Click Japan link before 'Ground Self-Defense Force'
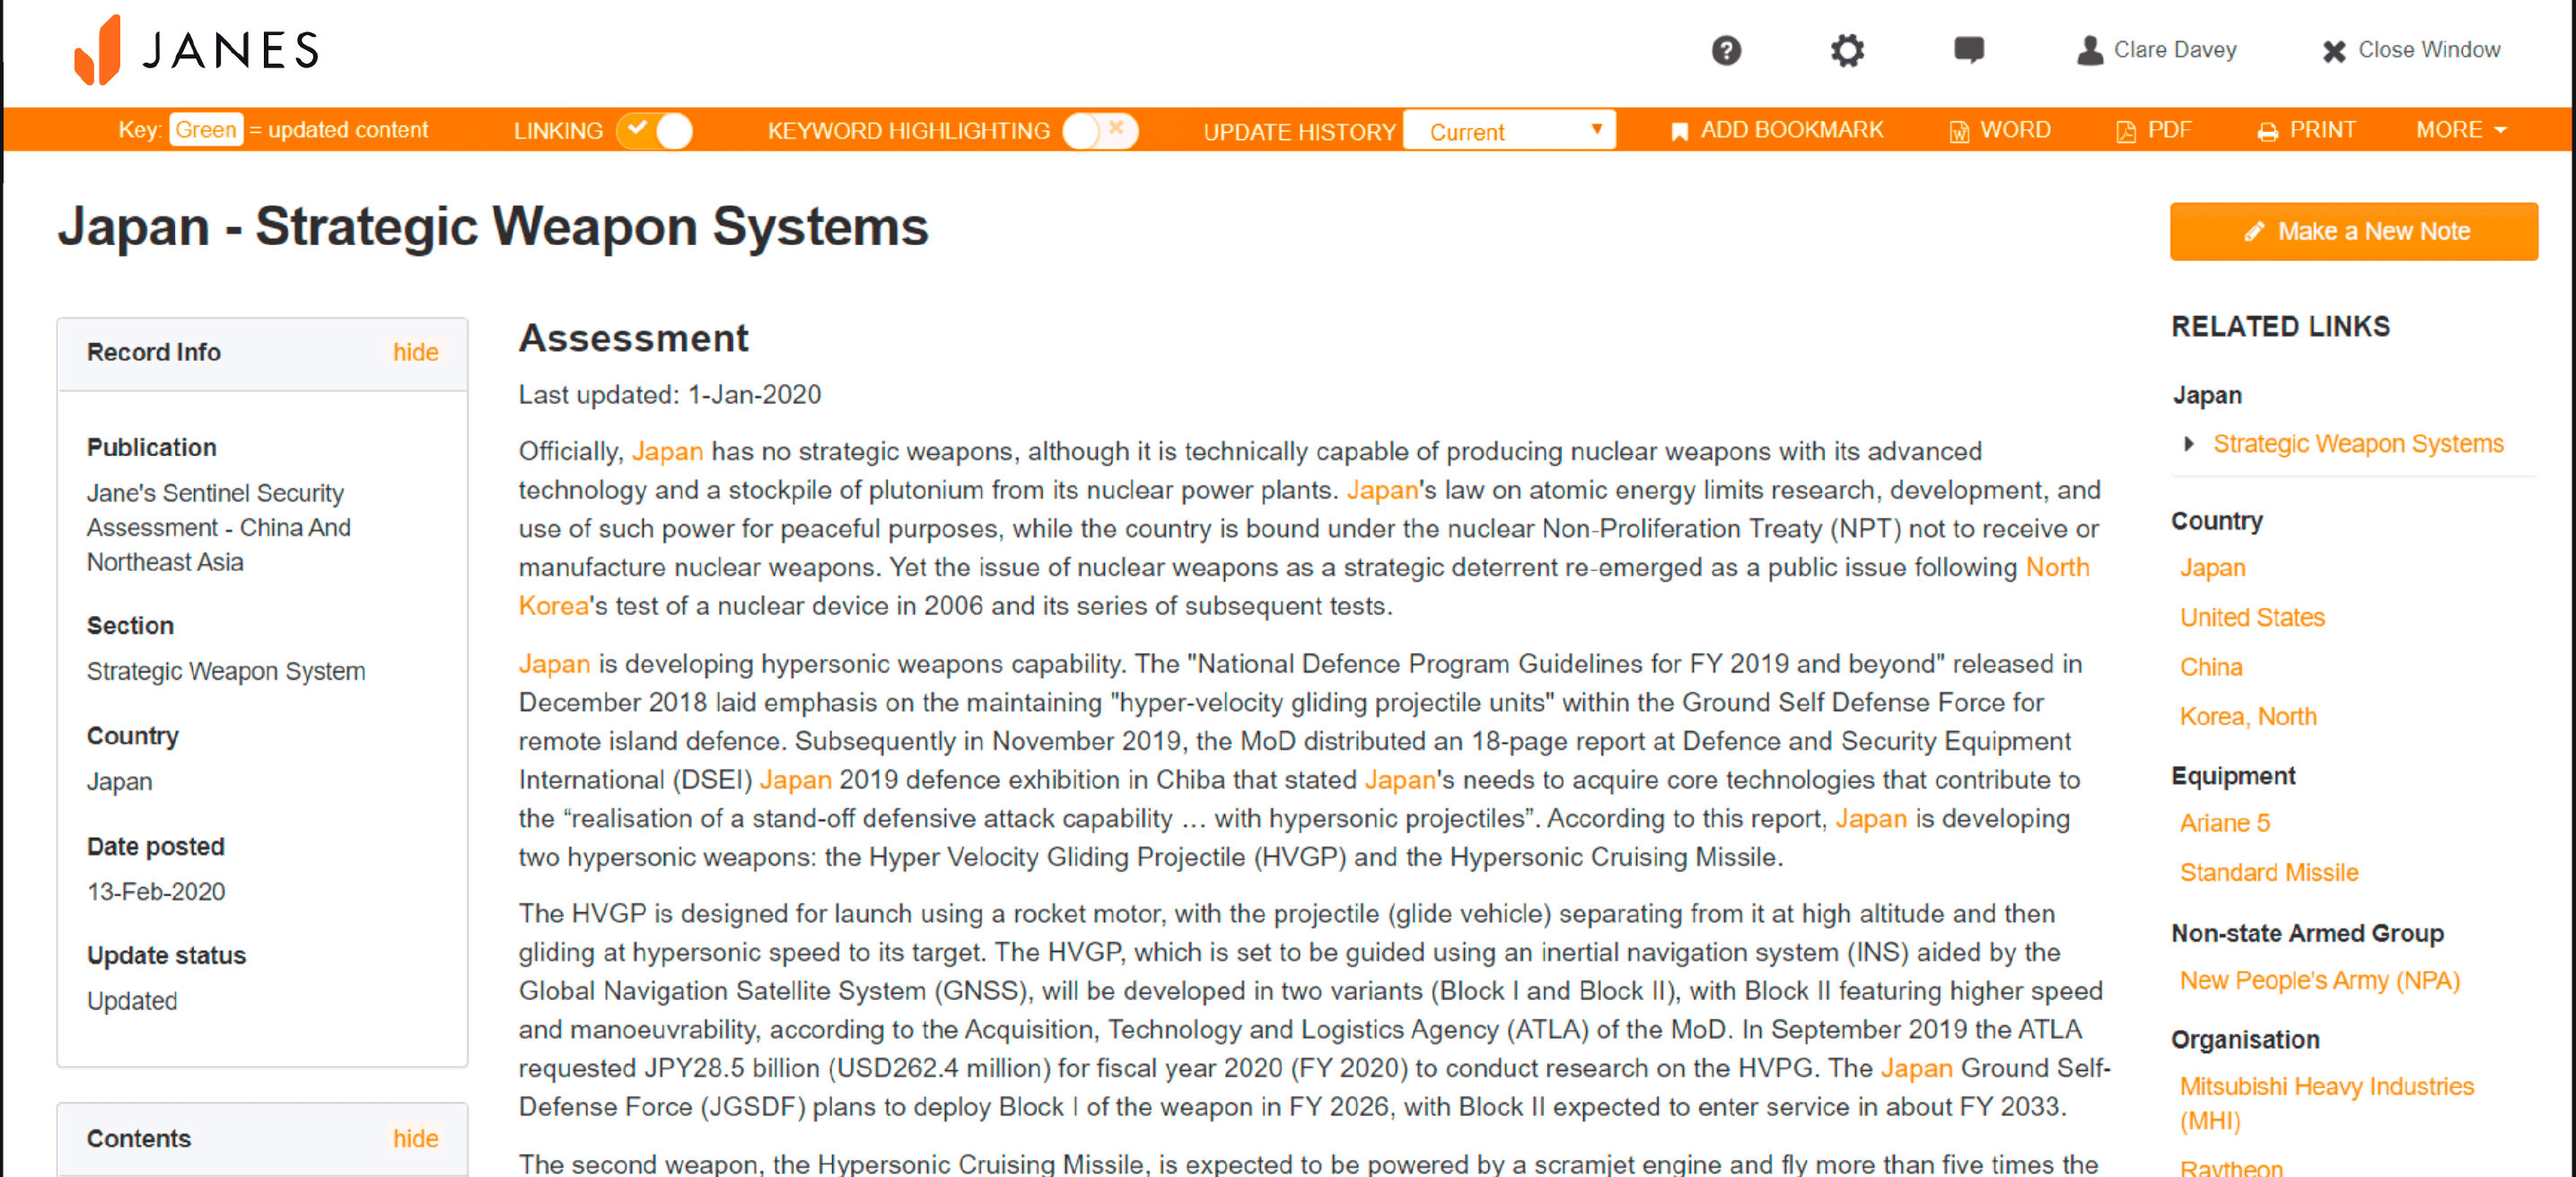The image size is (2576, 1177). click(1916, 1068)
